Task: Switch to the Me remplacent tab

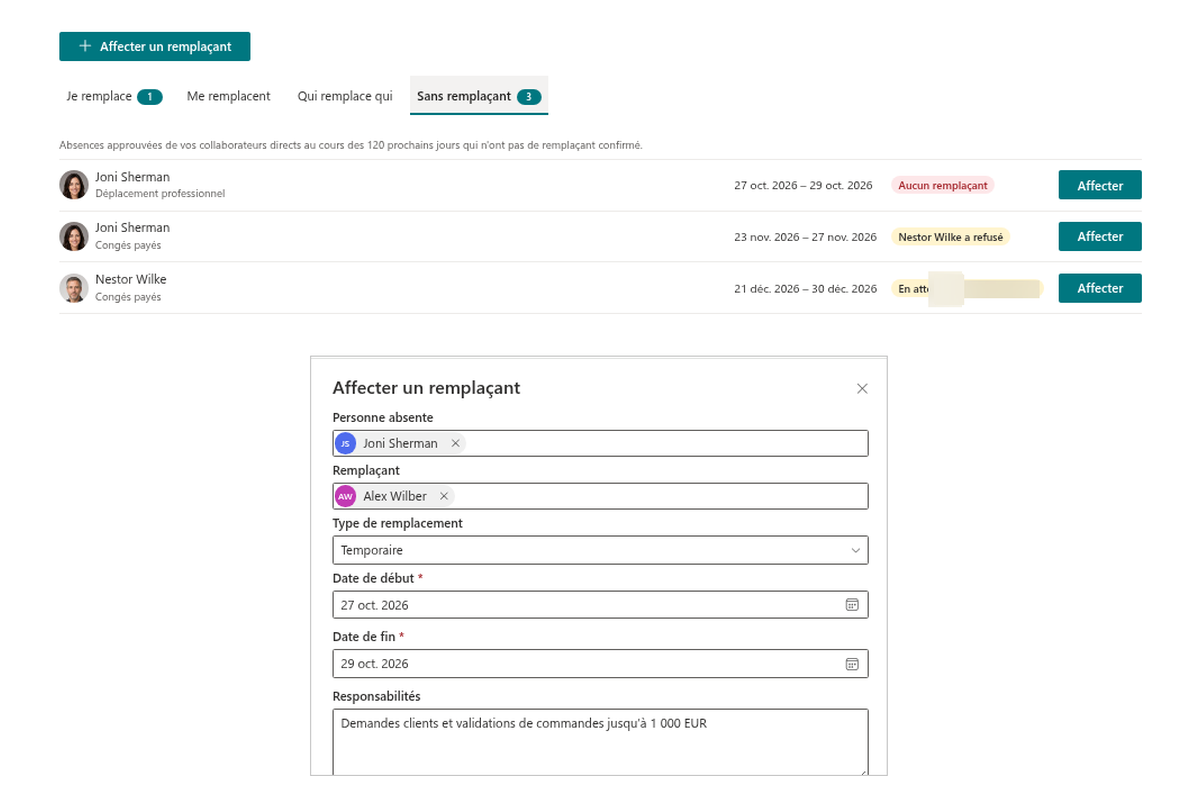Action: point(229,96)
